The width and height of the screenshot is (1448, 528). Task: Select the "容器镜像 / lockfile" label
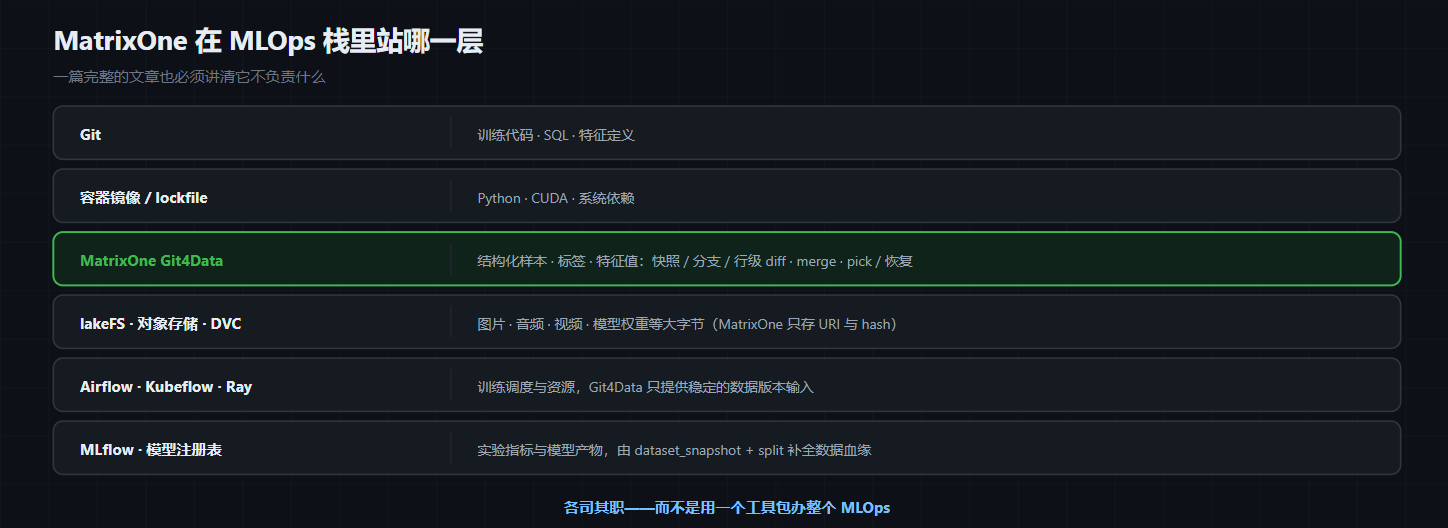(144, 197)
